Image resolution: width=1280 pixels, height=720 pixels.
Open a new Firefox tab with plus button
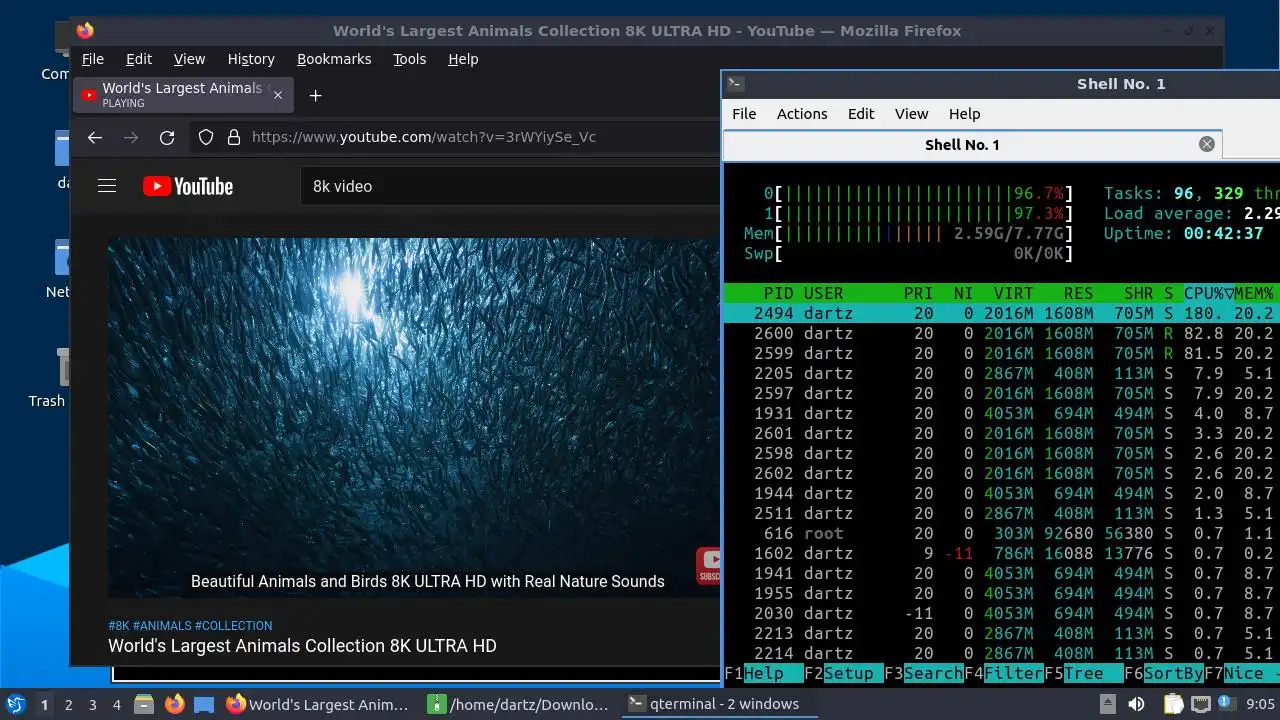pyautogui.click(x=315, y=95)
